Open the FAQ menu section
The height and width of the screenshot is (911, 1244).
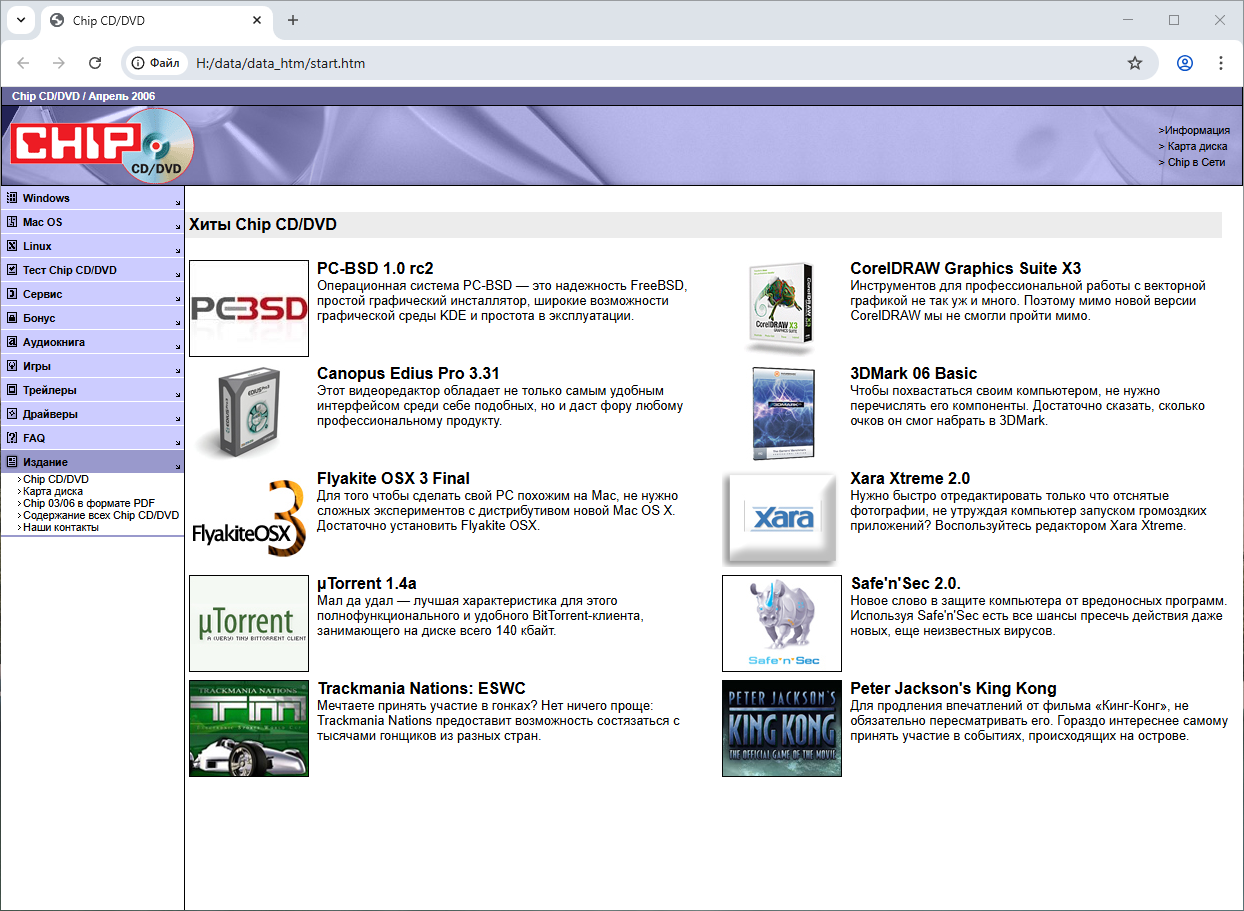(93, 438)
